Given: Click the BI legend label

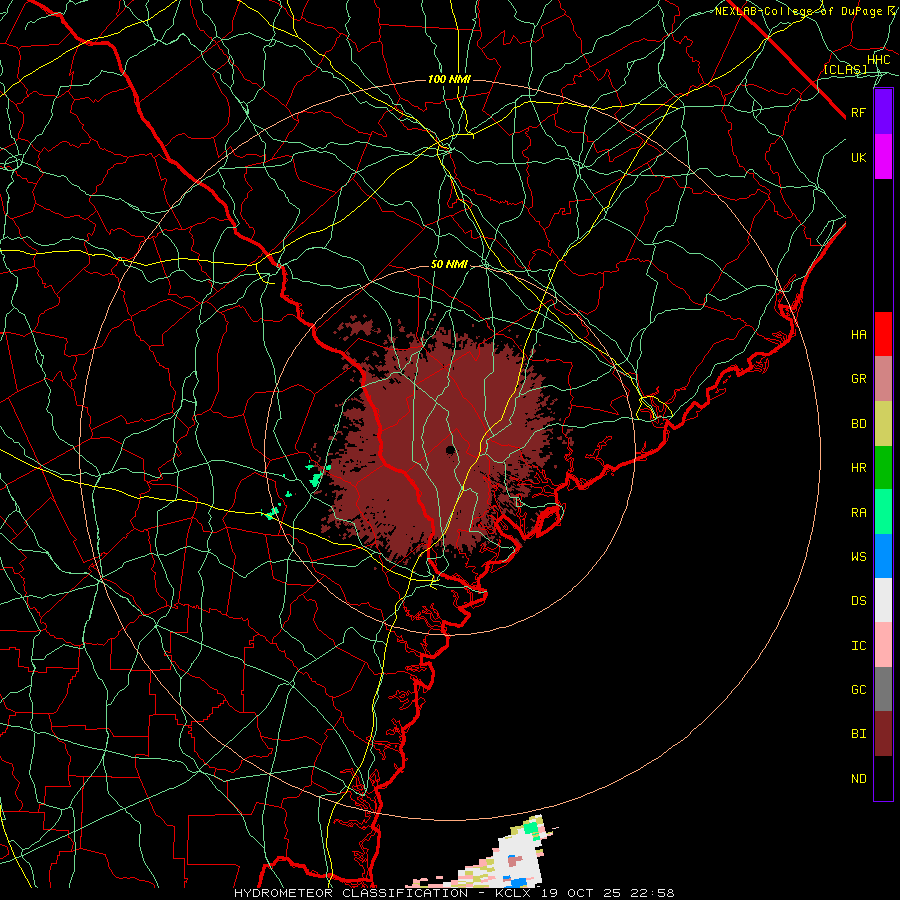Looking at the screenshot, I should [858, 734].
